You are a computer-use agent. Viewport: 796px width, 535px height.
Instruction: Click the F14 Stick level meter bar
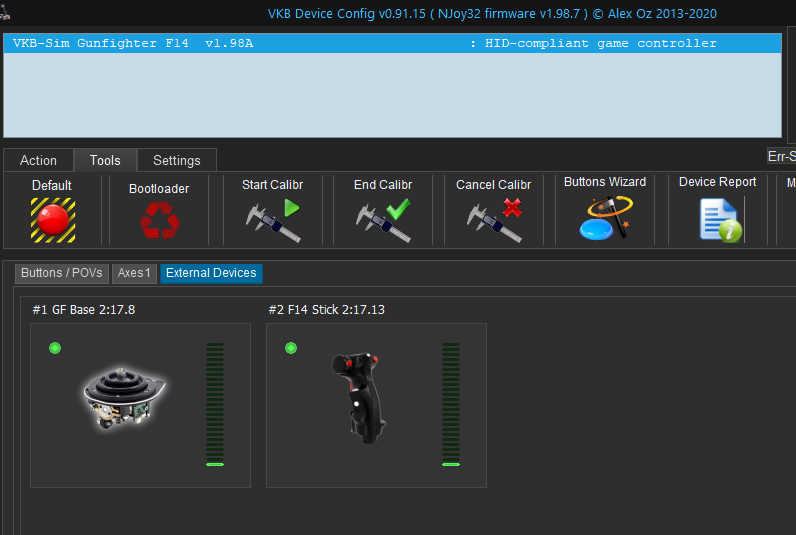pyautogui.click(x=451, y=405)
